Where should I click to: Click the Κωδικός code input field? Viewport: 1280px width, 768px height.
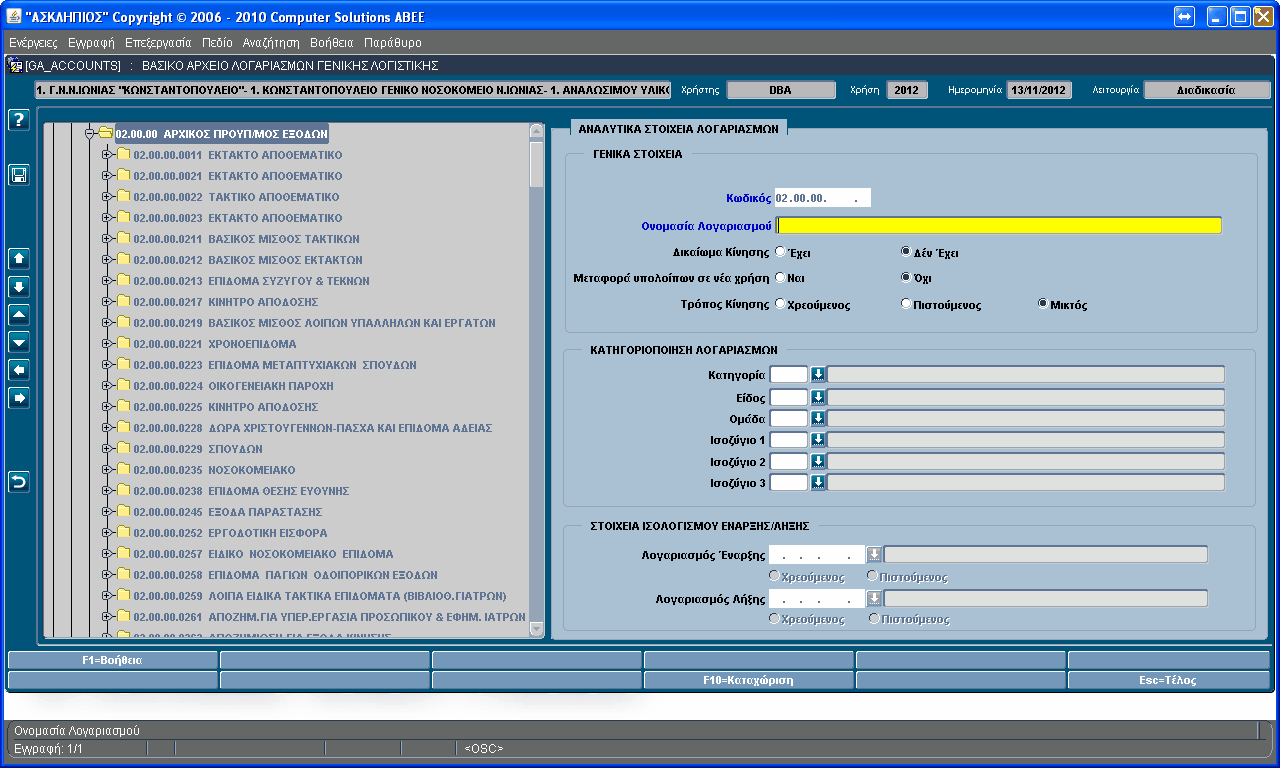tap(823, 198)
